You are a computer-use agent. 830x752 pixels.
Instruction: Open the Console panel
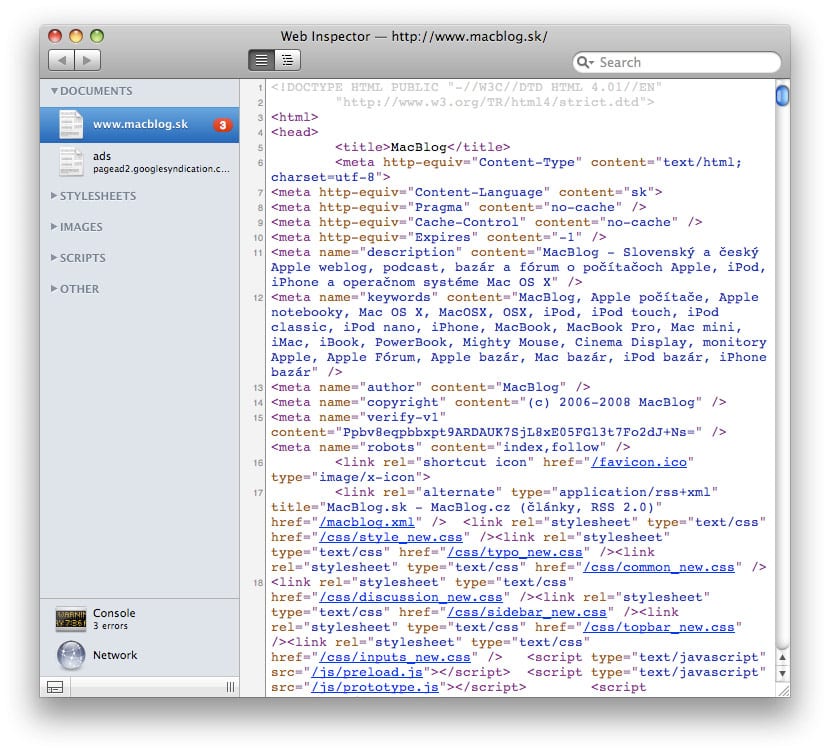[x=140, y=619]
